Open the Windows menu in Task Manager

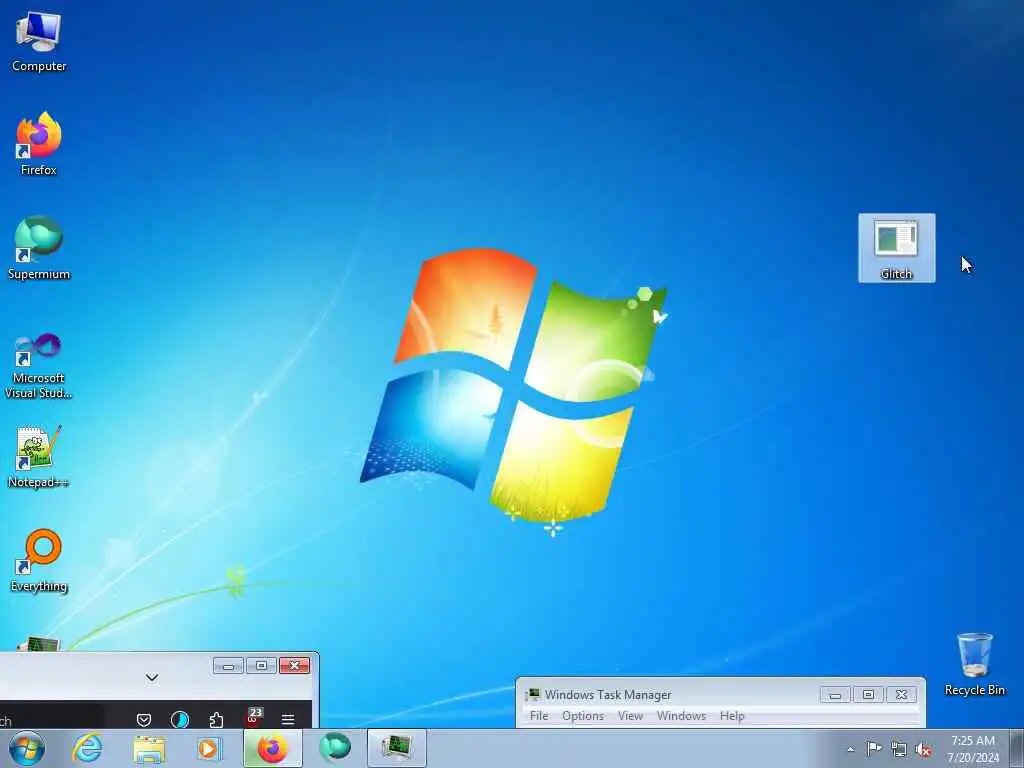tap(681, 716)
